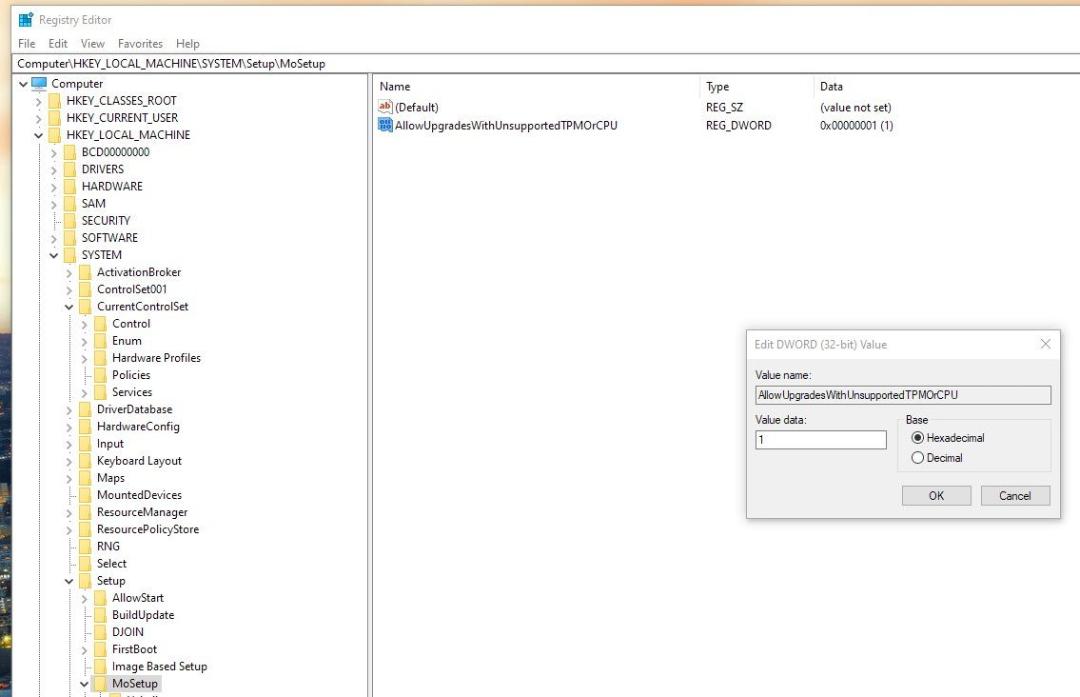Click the SOFTWARE folder icon
This screenshot has height=697, width=1080.
point(70,238)
